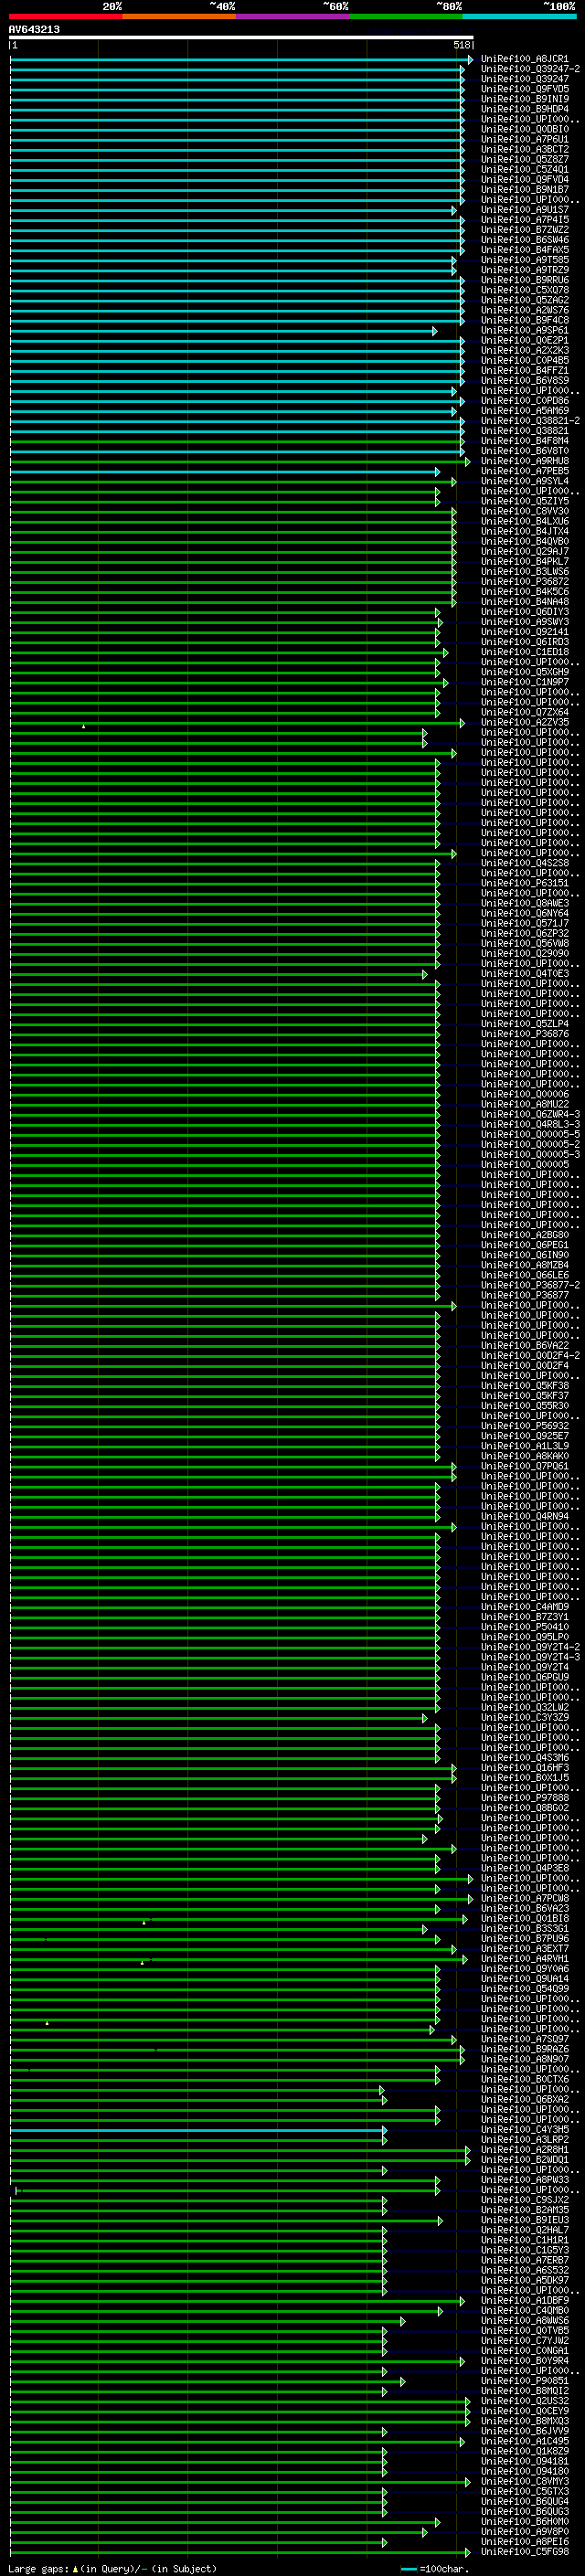The width and height of the screenshot is (585, 2576).
Task: Open hit UniRef100_B6V8S9
Action: coord(524,381)
